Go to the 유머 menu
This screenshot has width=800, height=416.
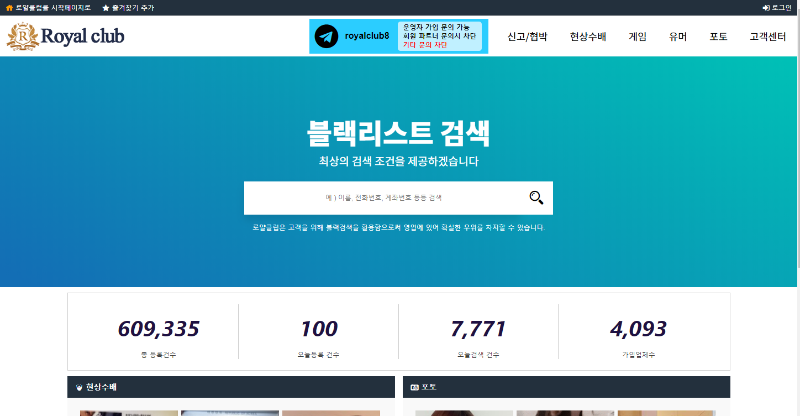point(678,37)
